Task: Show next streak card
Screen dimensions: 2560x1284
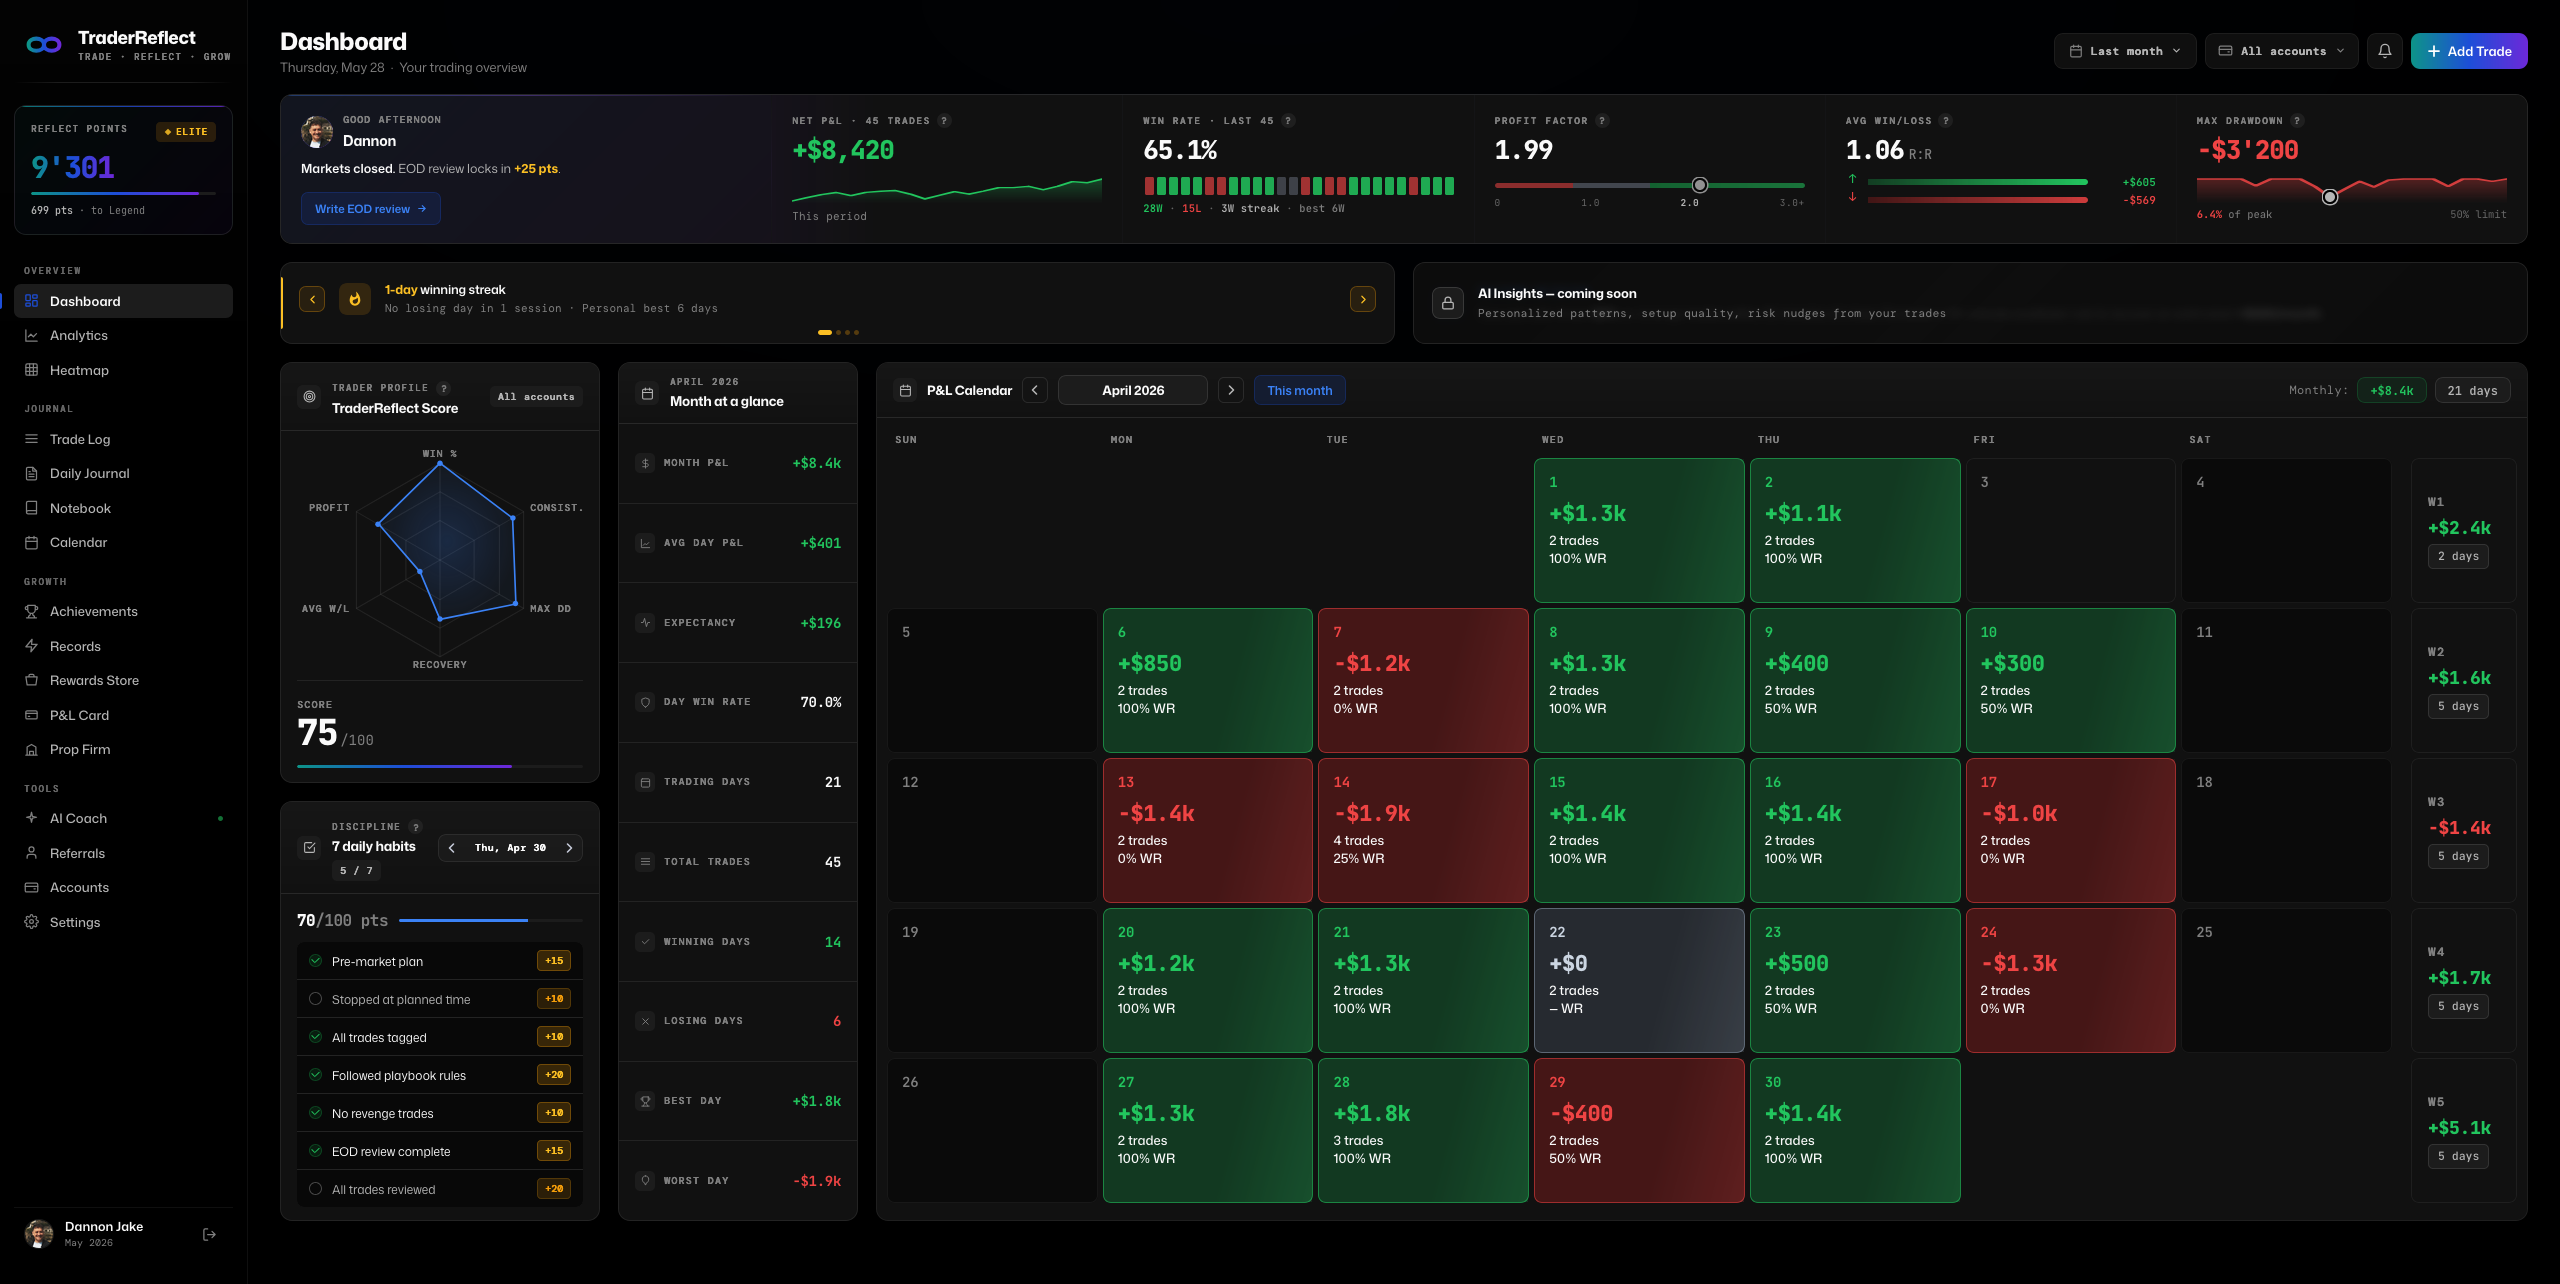Action: coord(1363,299)
